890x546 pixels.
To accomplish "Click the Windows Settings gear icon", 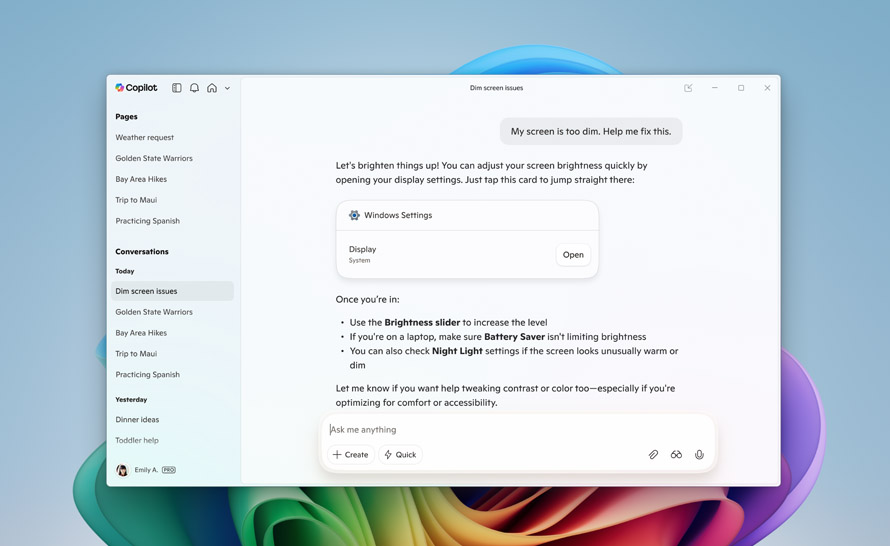I will tap(354, 215).
